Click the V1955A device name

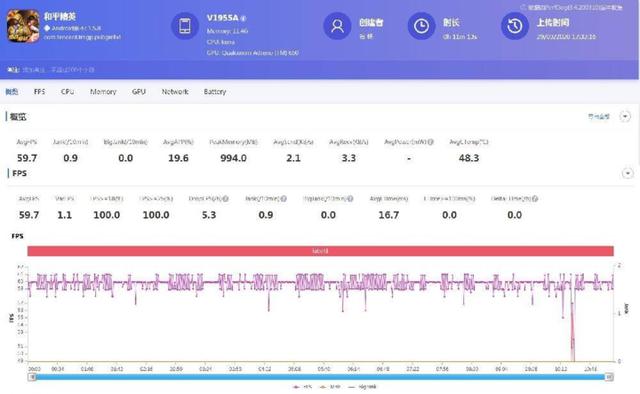(x=222, y=18)
